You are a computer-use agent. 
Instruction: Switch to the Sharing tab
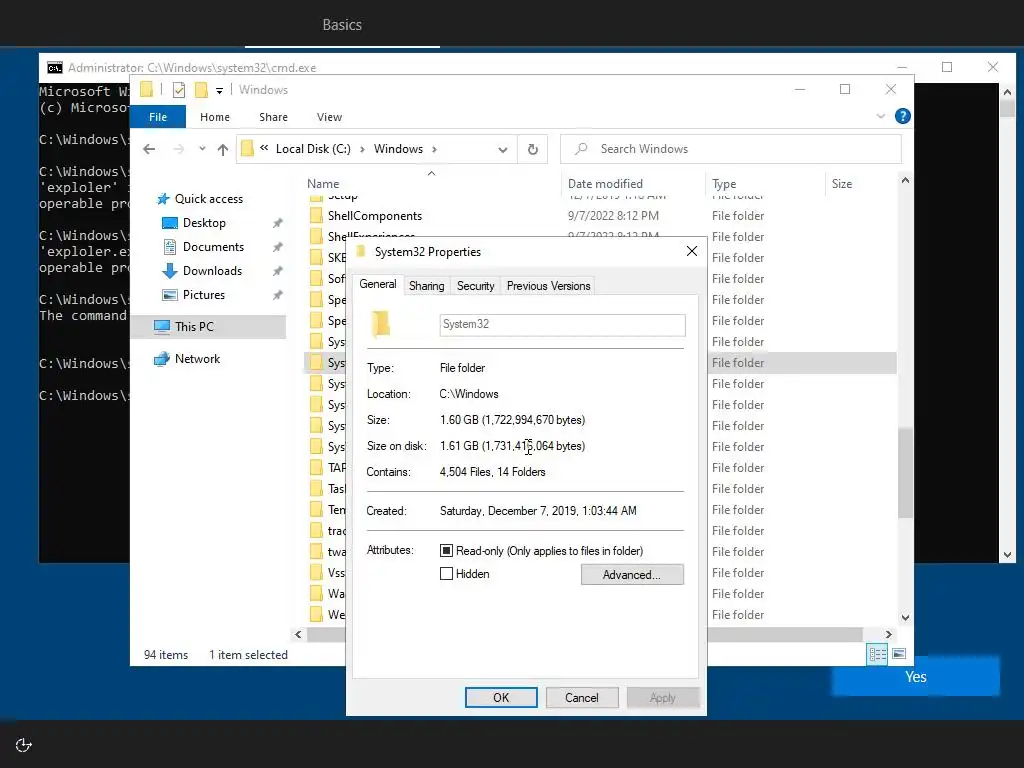426,285
